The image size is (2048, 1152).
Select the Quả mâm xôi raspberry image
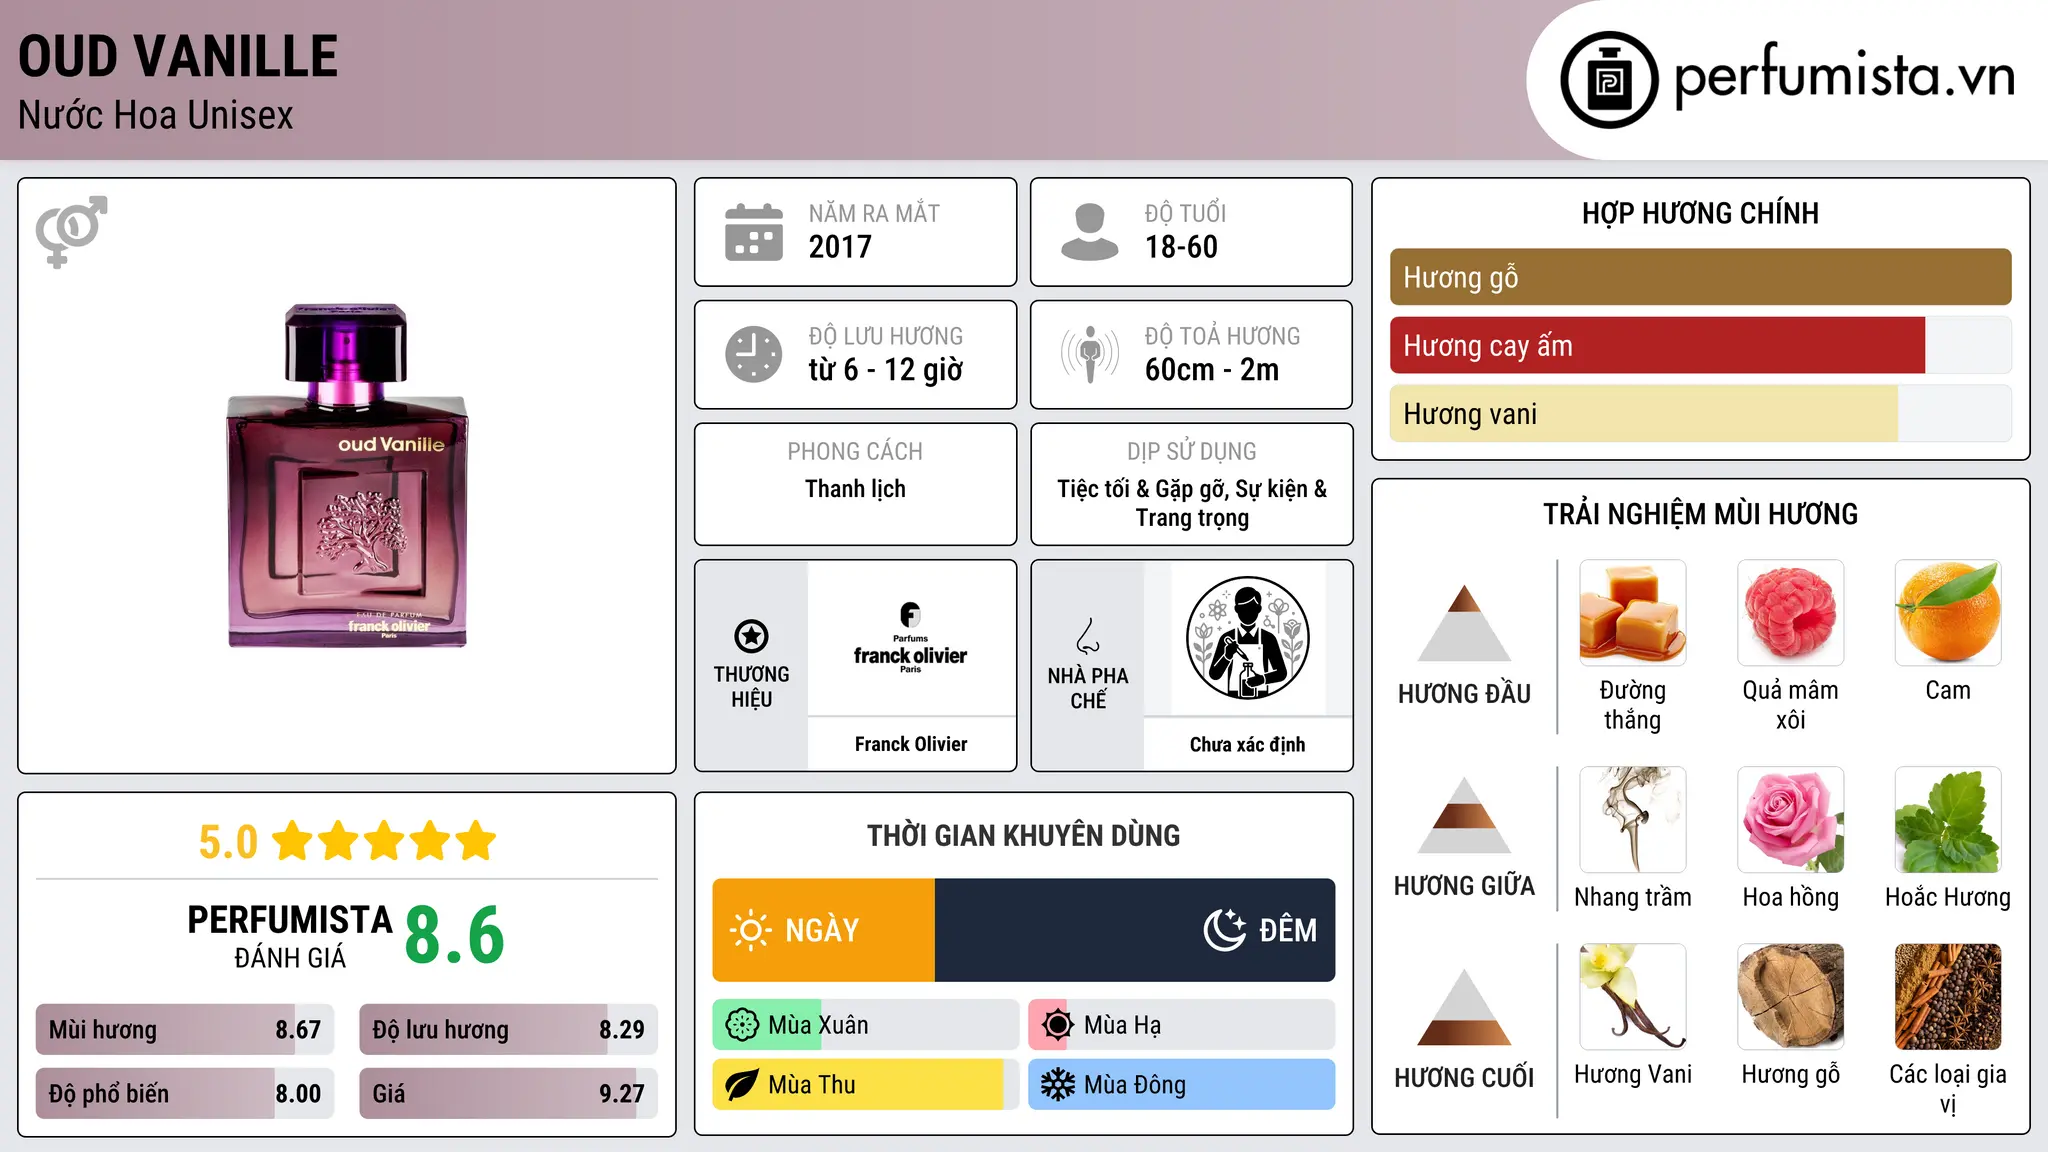click(x=1790, y=613)
